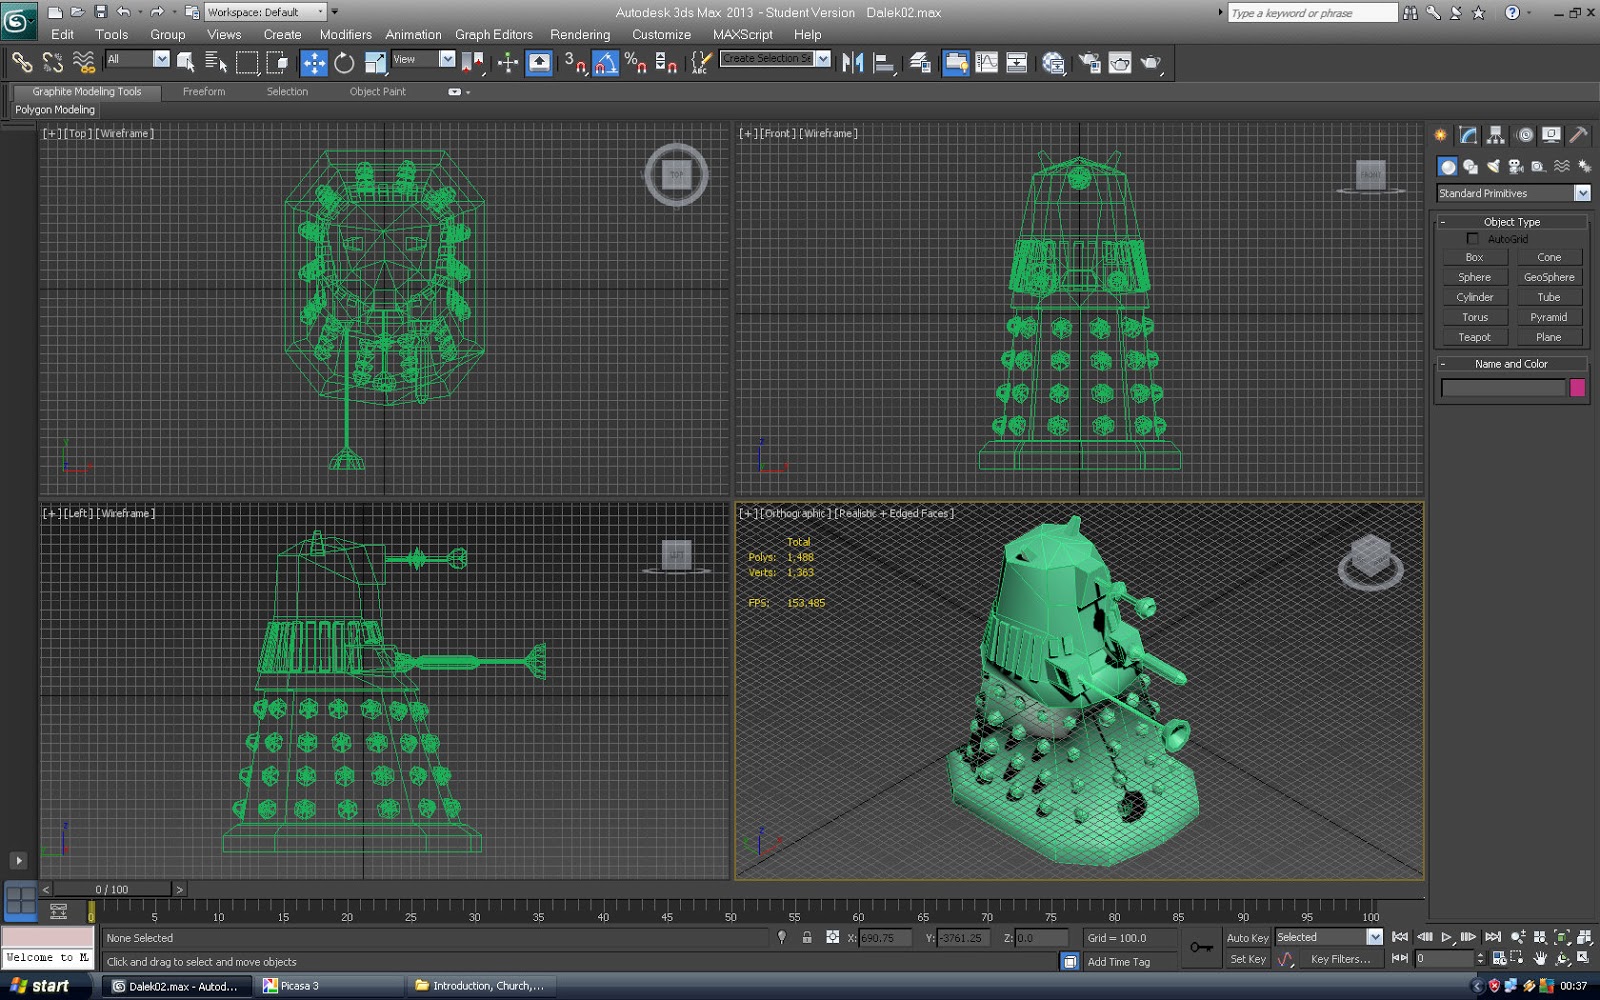Viewport: 1600px width, 1000px height.
Task: Activate the Select Object arrow tool
Action: pos(185,62)
